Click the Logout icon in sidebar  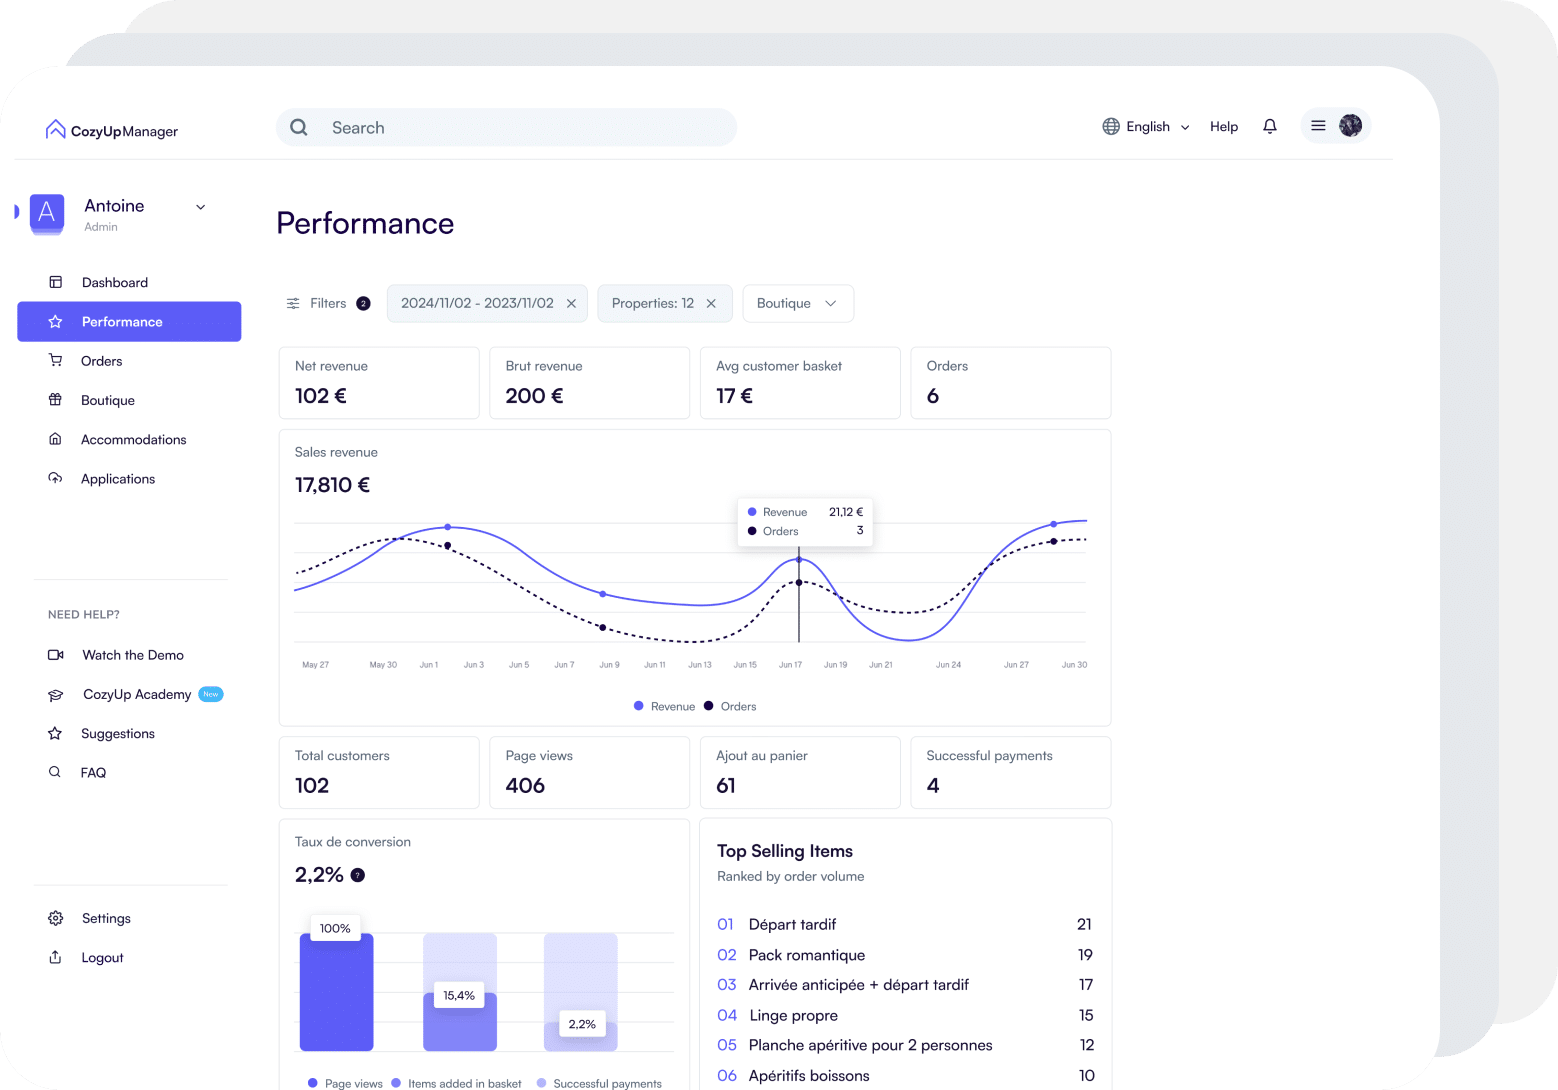coord(56,957)
